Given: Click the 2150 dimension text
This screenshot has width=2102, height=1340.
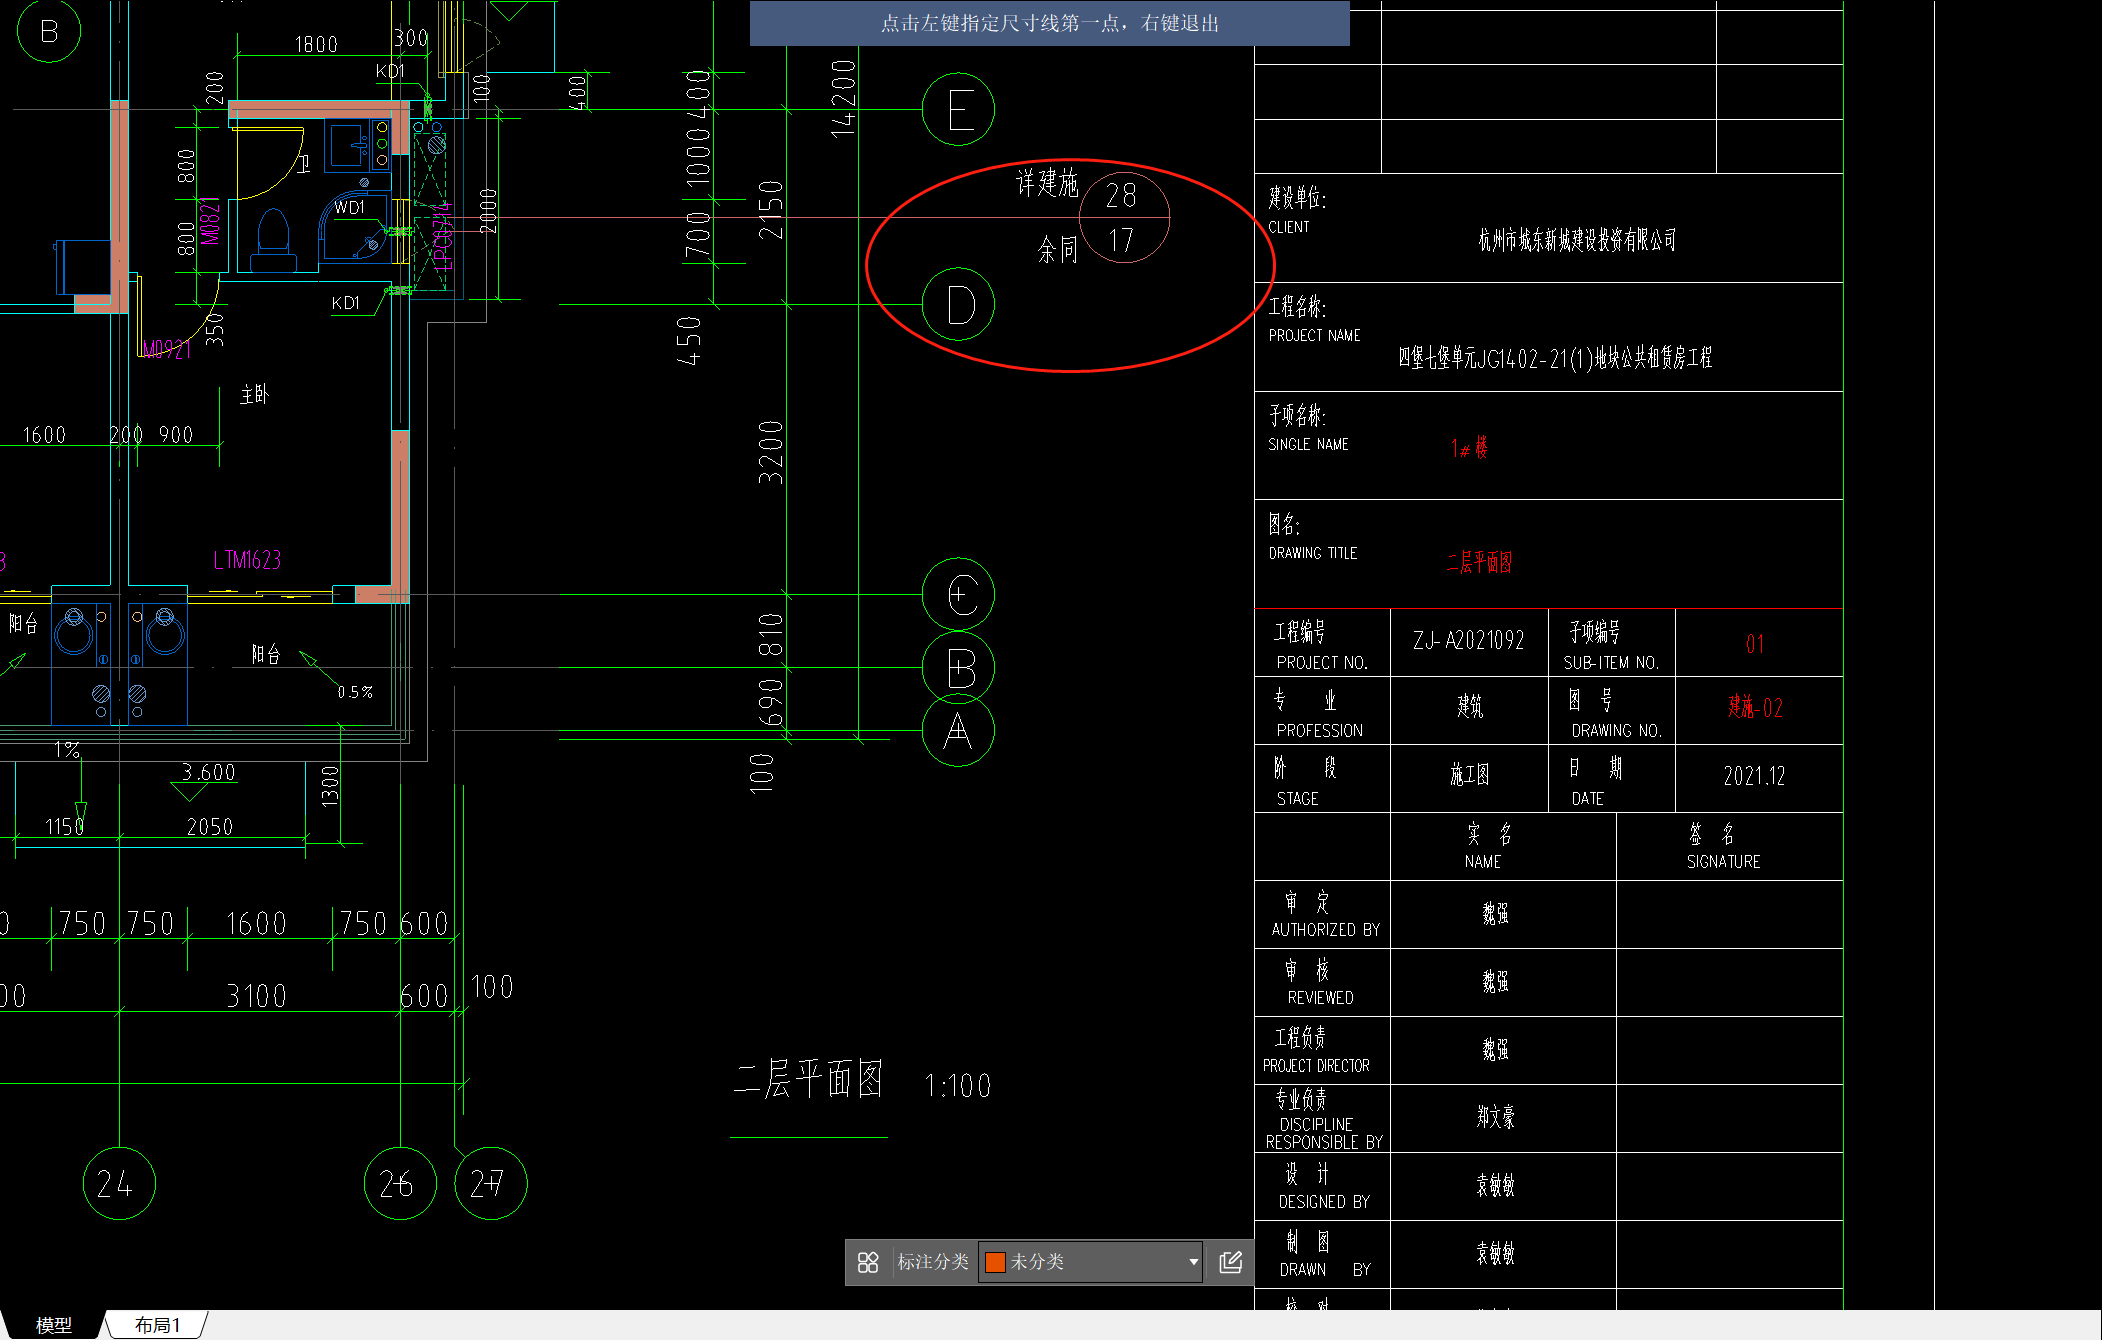Looking at the screenshot, I should pos(770,210).
